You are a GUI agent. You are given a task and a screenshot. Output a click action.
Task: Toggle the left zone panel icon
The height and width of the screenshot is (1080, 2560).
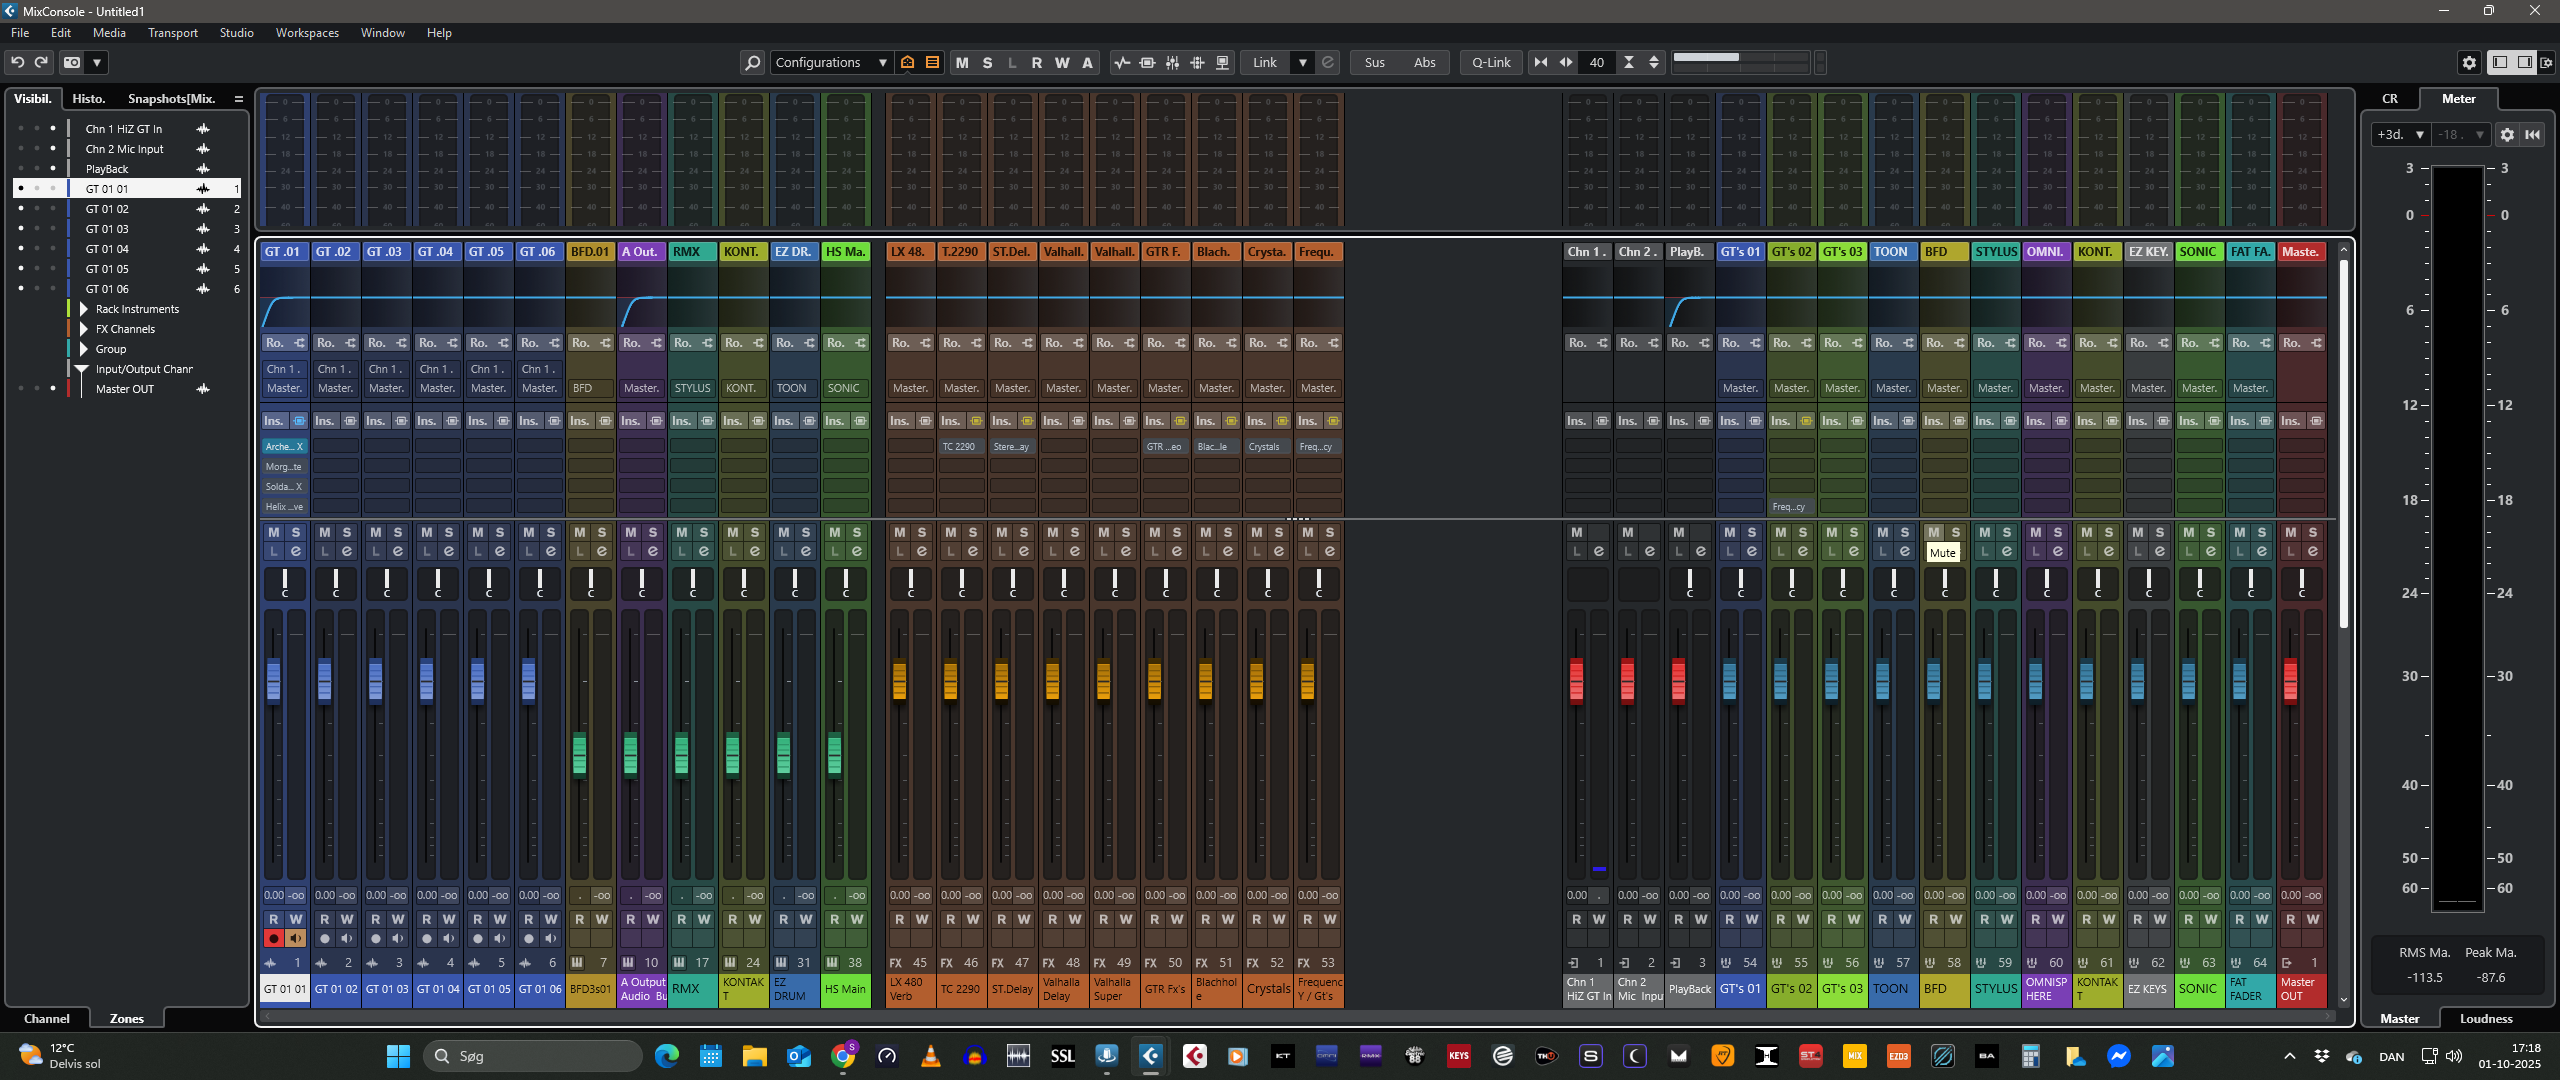[x=2500, y=62]
